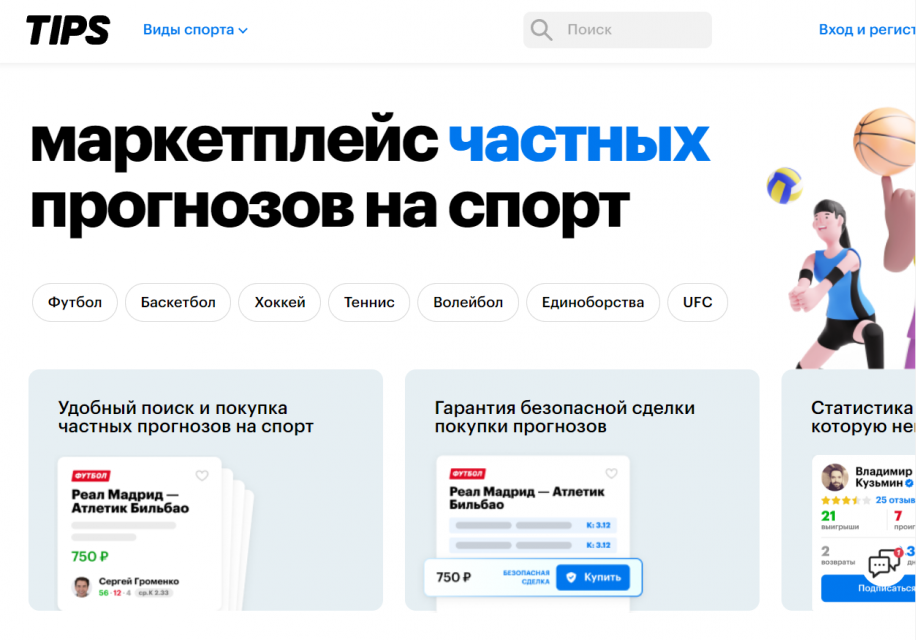Select the Футбол filter chip
Viewport: 916px width, 640px height.
pyautogui.click(x=74, y=302)
